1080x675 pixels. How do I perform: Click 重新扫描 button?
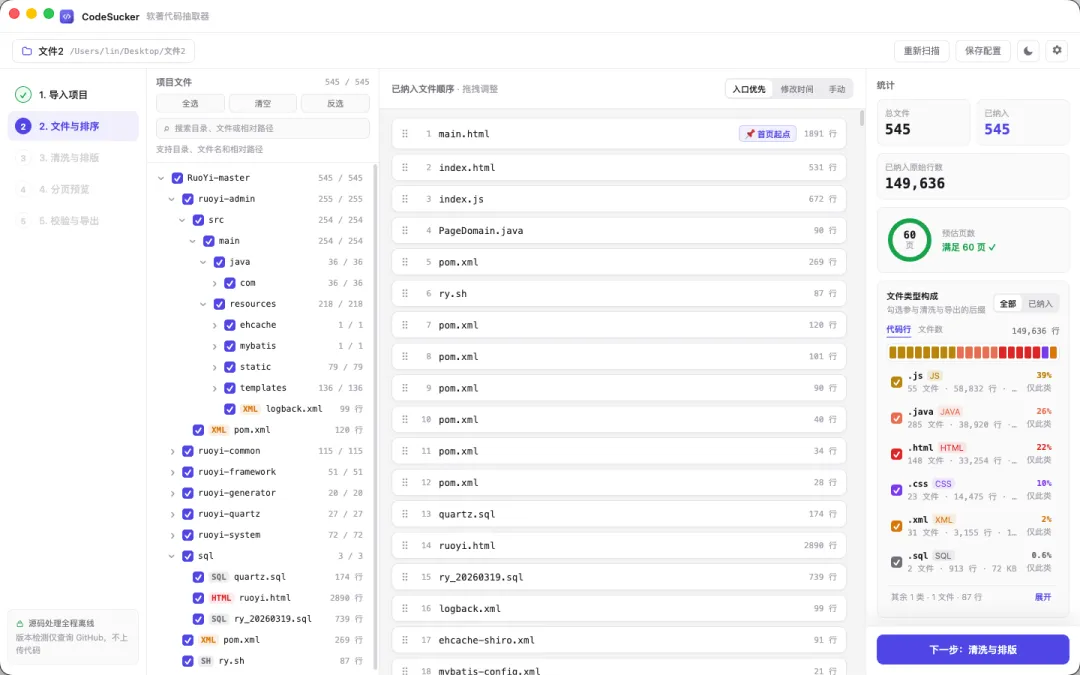922,51
